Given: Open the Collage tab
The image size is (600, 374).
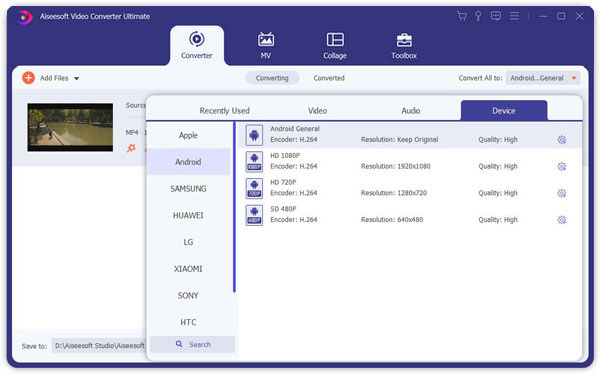Looking at the screenshot, I should click(335, 46).
